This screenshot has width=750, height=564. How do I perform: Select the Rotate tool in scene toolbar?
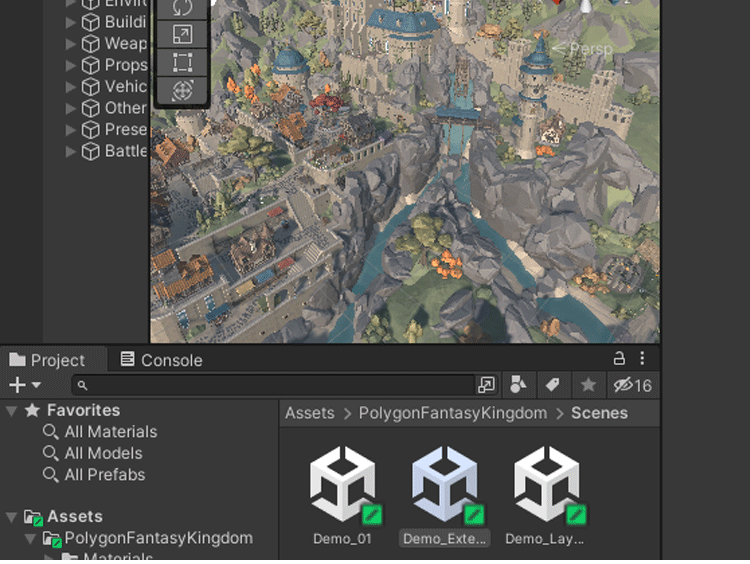click(x=182, y=8)
